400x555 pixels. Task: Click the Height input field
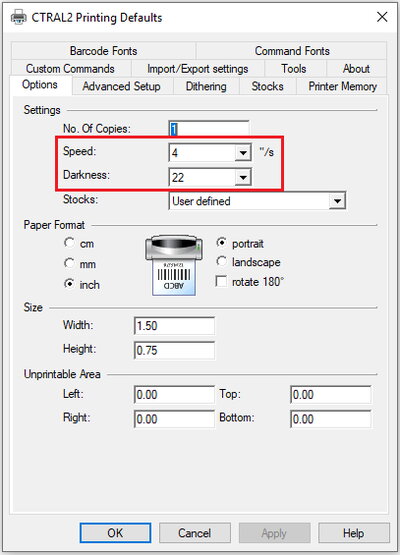pyautogui.click(x=174, y=350)
